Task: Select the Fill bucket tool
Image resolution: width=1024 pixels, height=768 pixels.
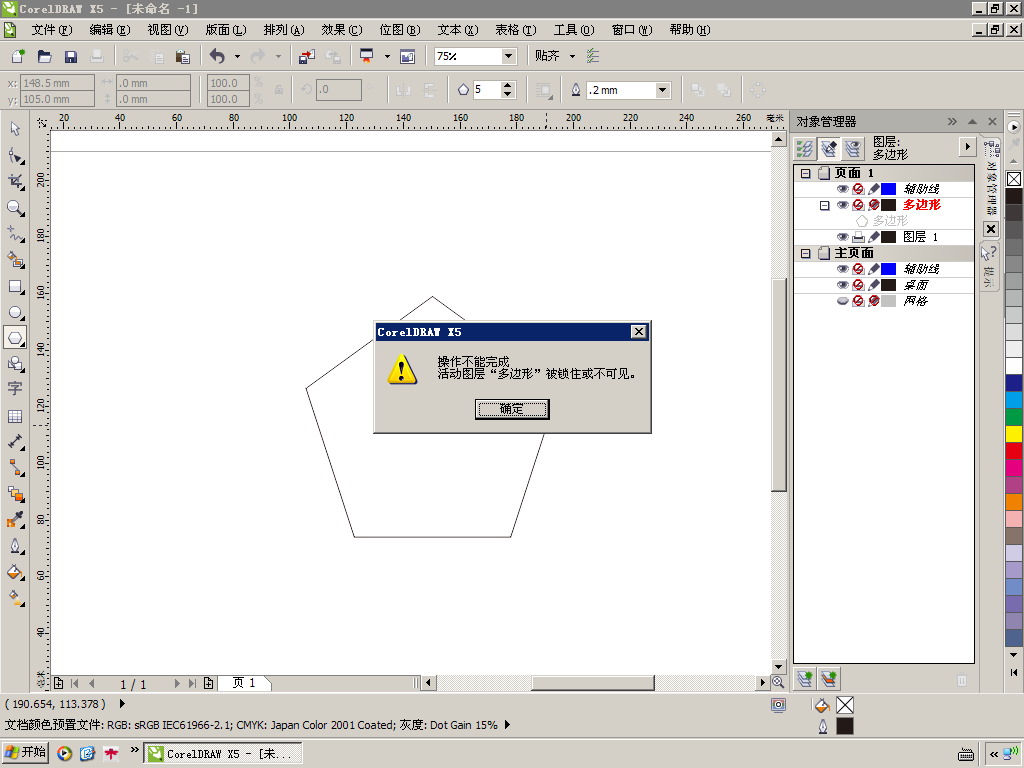Action: (x=15, y=572)
